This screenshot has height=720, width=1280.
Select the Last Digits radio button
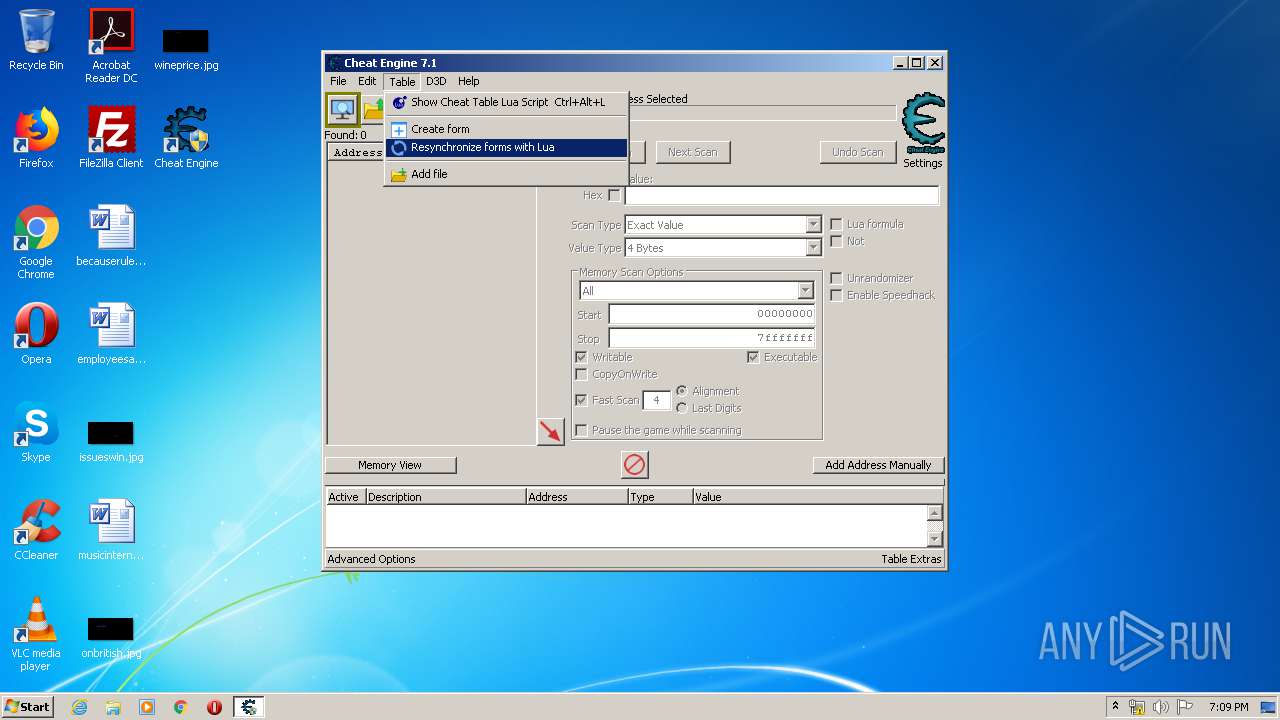pyautogui.click(x=681, y=408)
